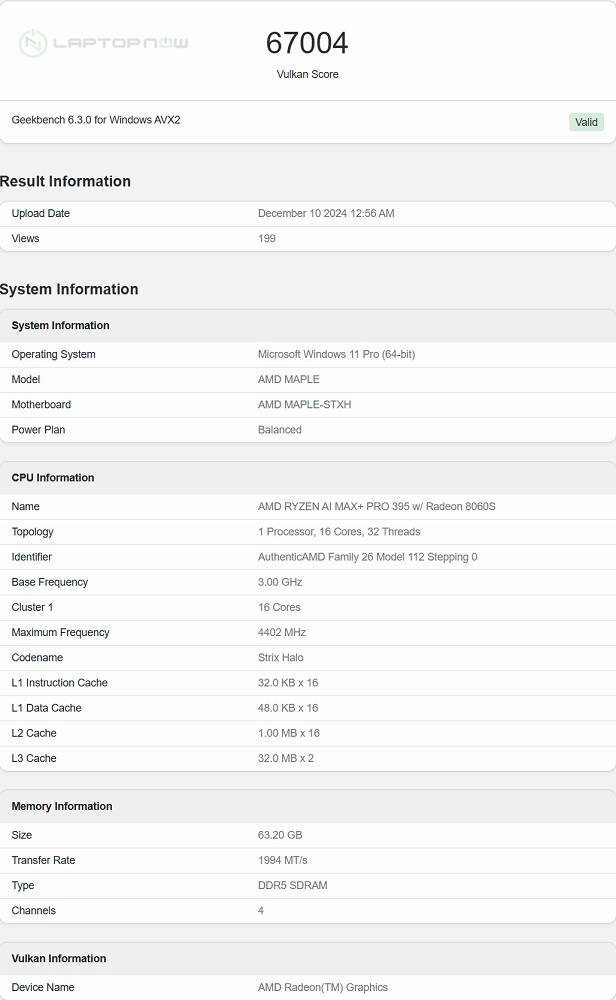
Task: Select the Microsoft Windows 11 Pro value
Action: (336, 354)
